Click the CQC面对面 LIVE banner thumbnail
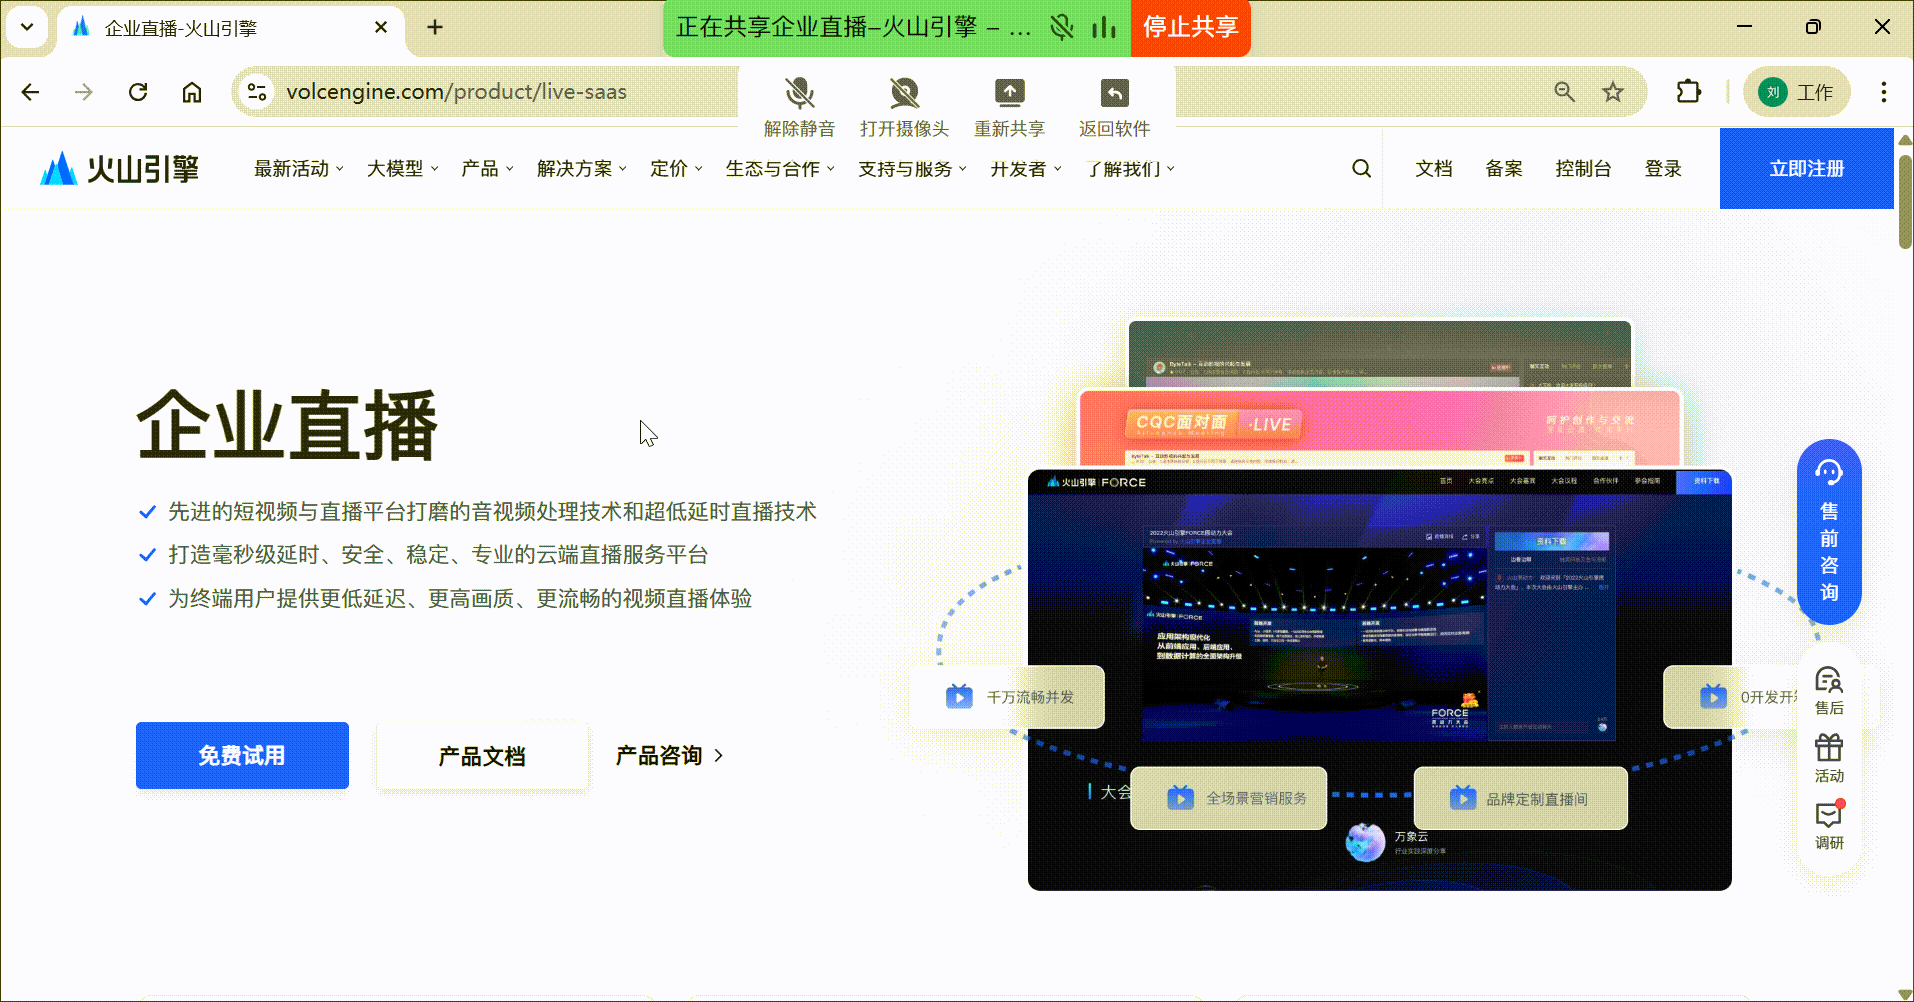Image resolution: width=1914 pixels, height=1002 pixels. [1380, 428]
